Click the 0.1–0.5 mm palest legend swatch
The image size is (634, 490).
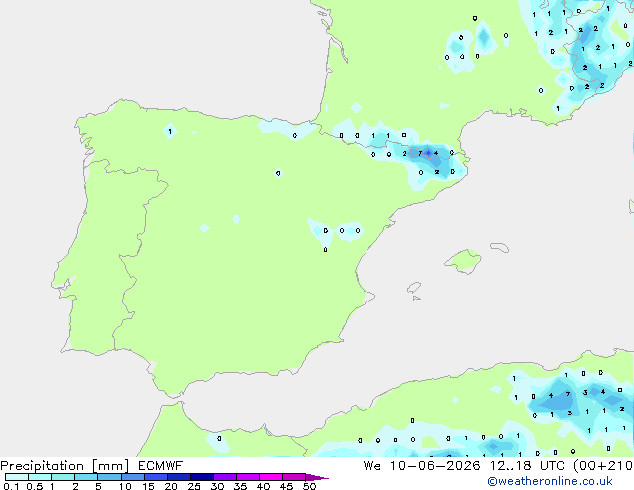point(17,477)
